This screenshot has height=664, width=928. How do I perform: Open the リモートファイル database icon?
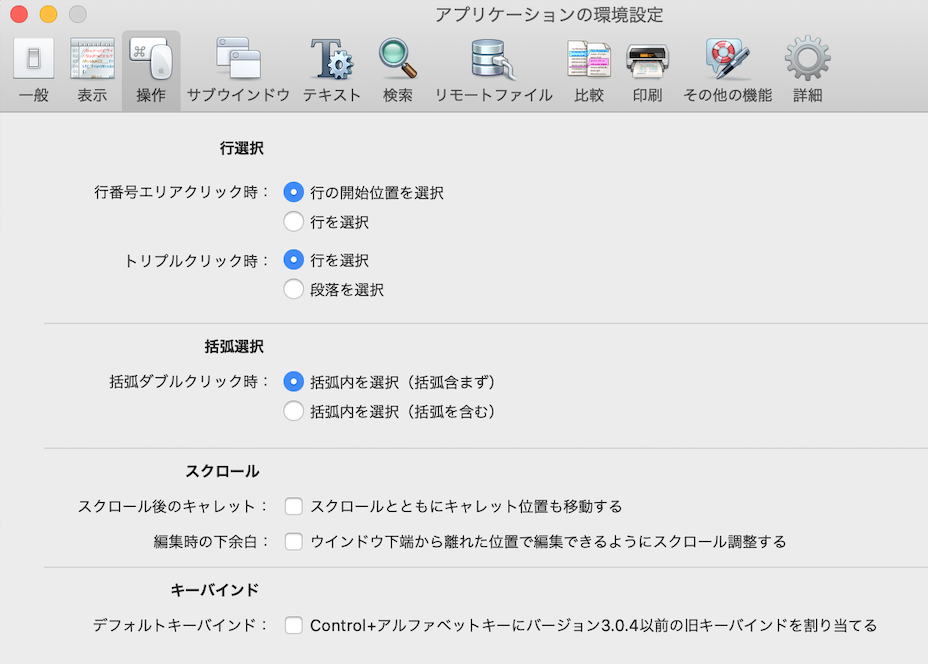click(x=494, y=59)
